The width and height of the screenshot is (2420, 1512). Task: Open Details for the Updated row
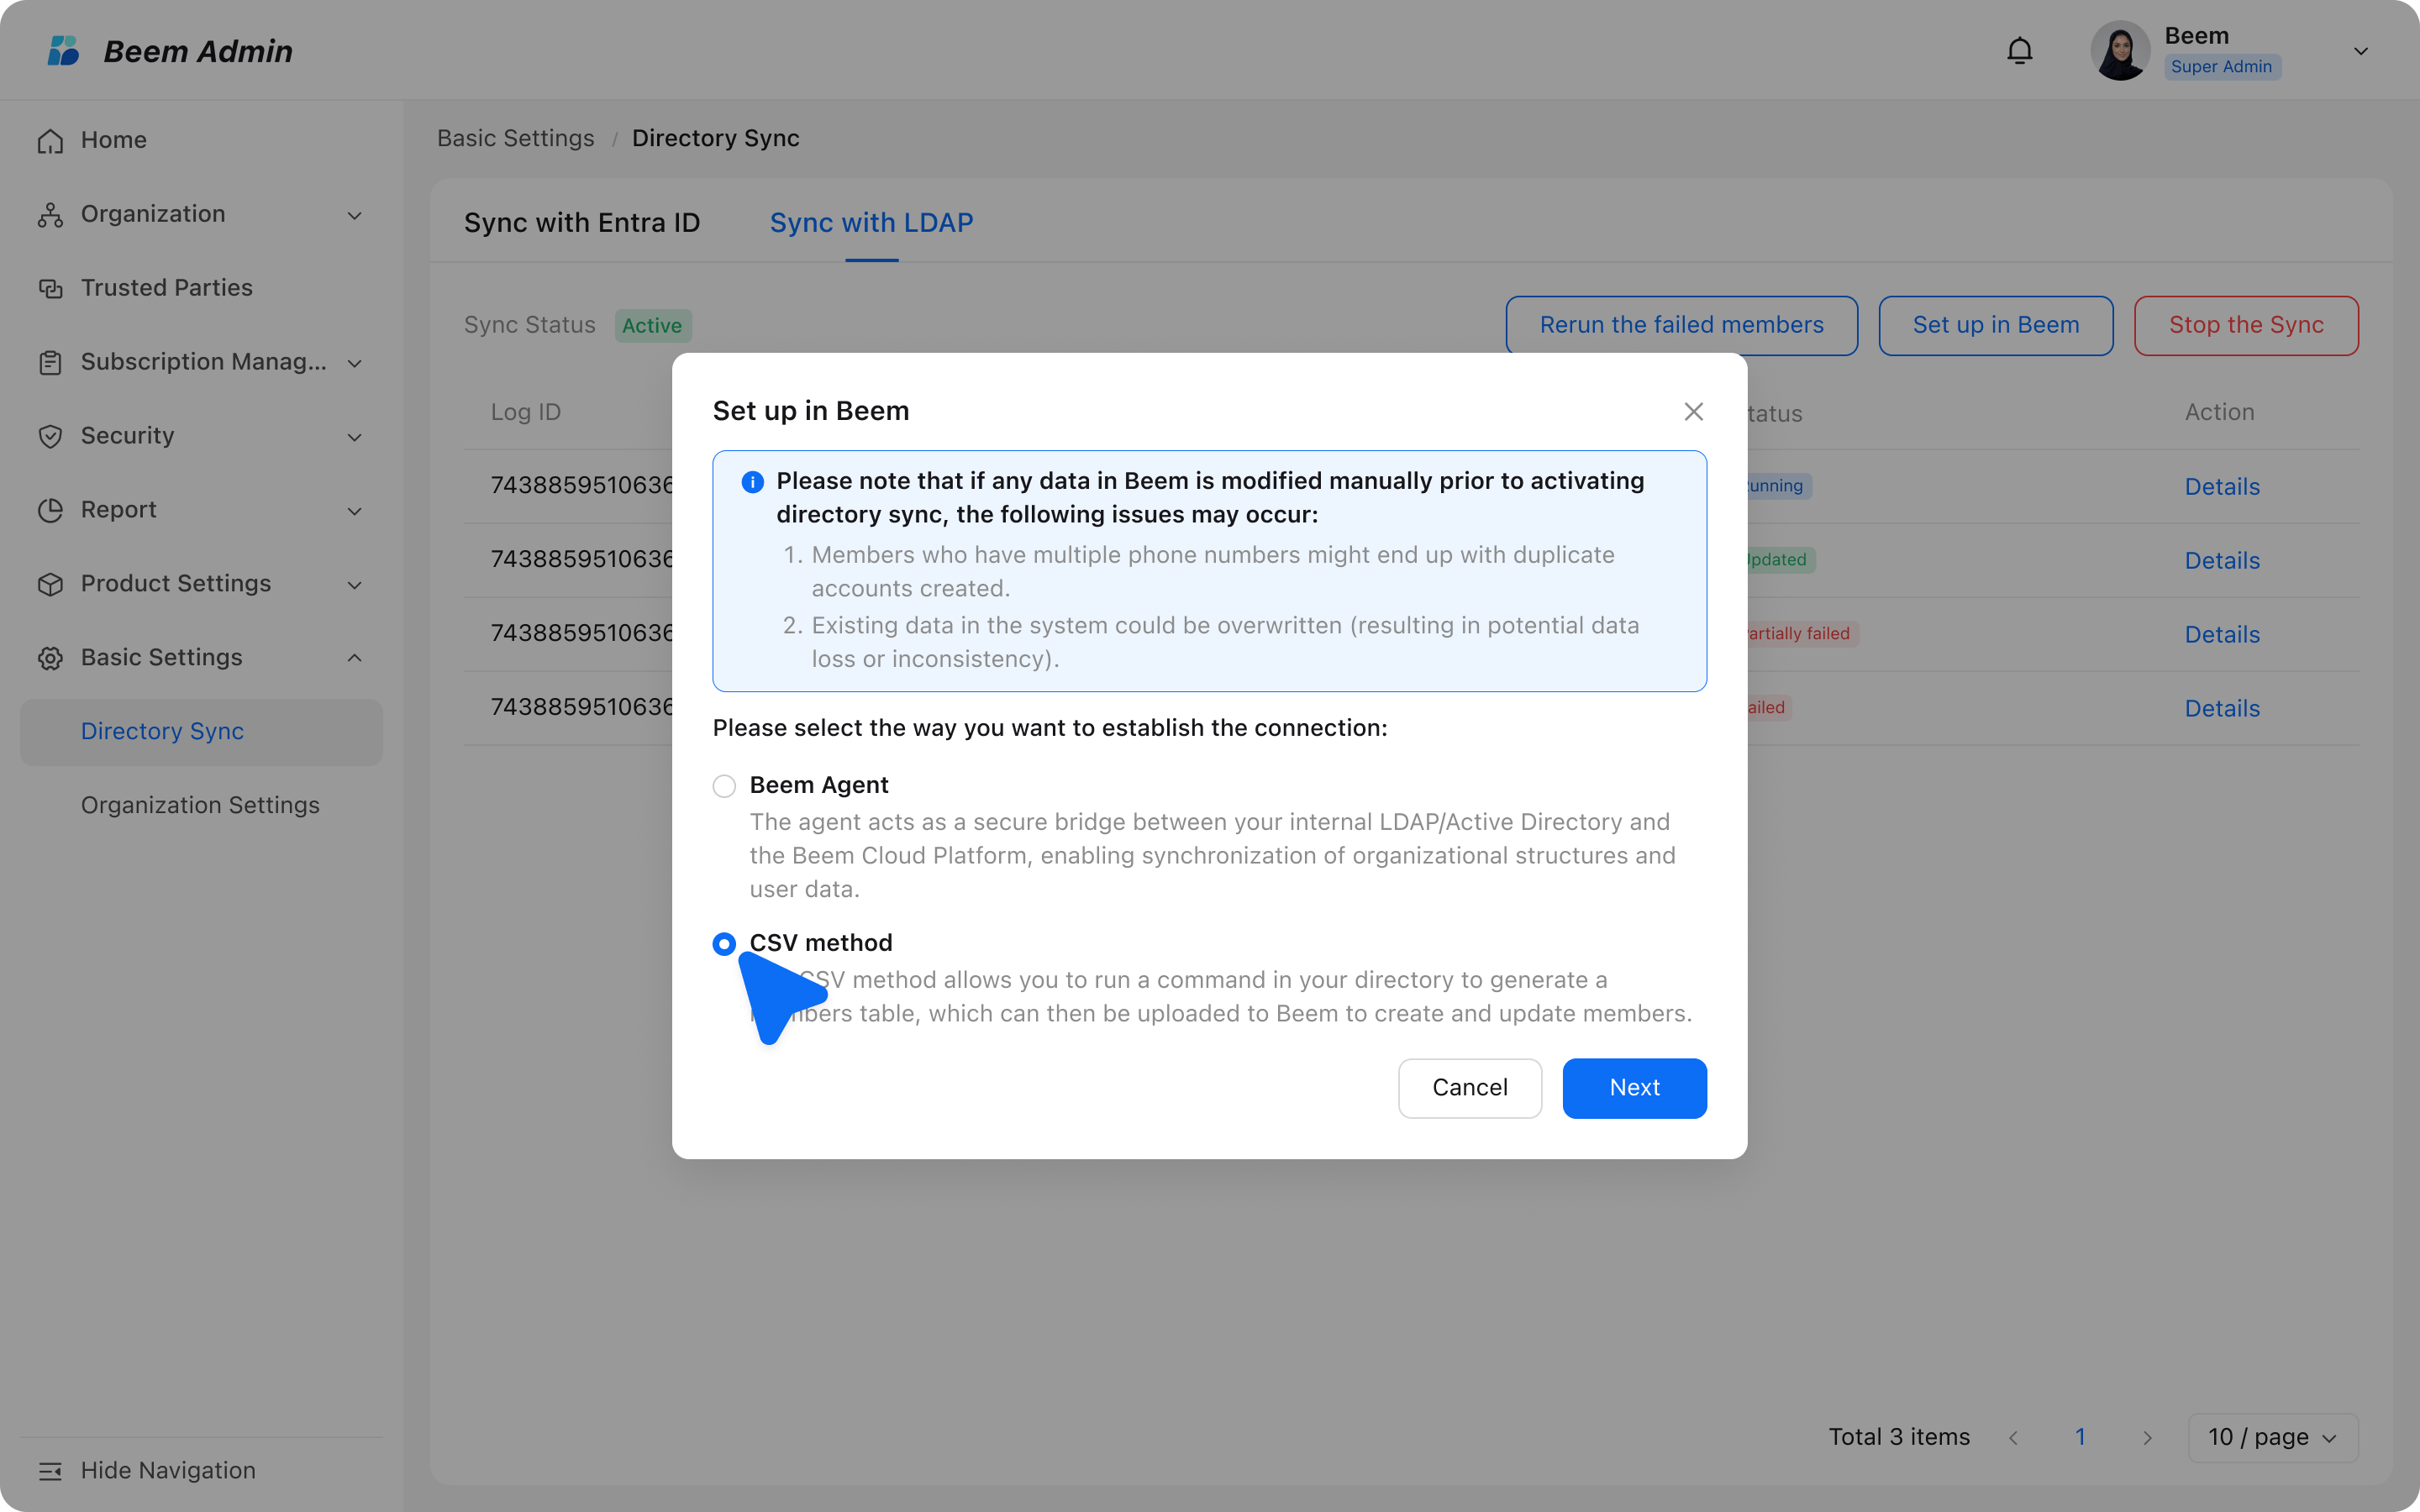click(2222, 561)
